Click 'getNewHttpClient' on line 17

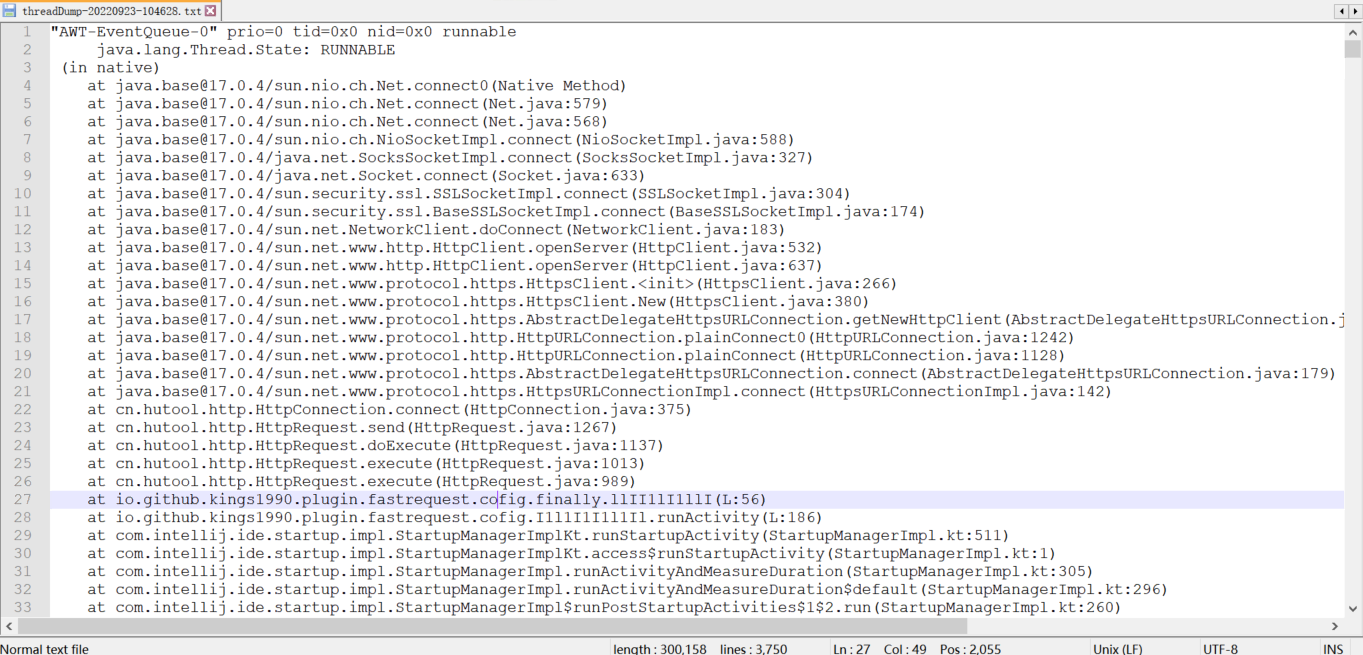pos(926,320)
